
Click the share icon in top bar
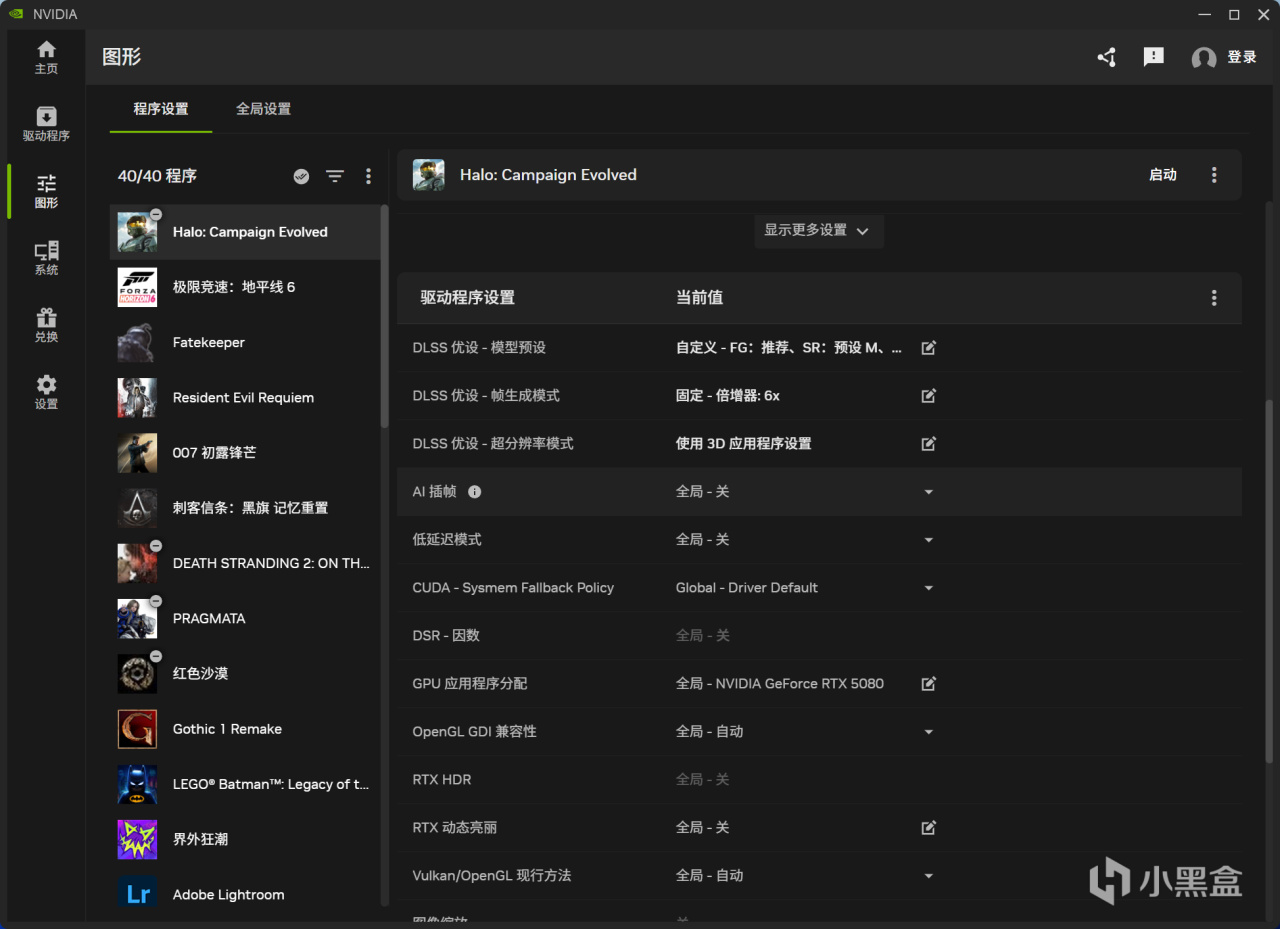point(1106,57)
